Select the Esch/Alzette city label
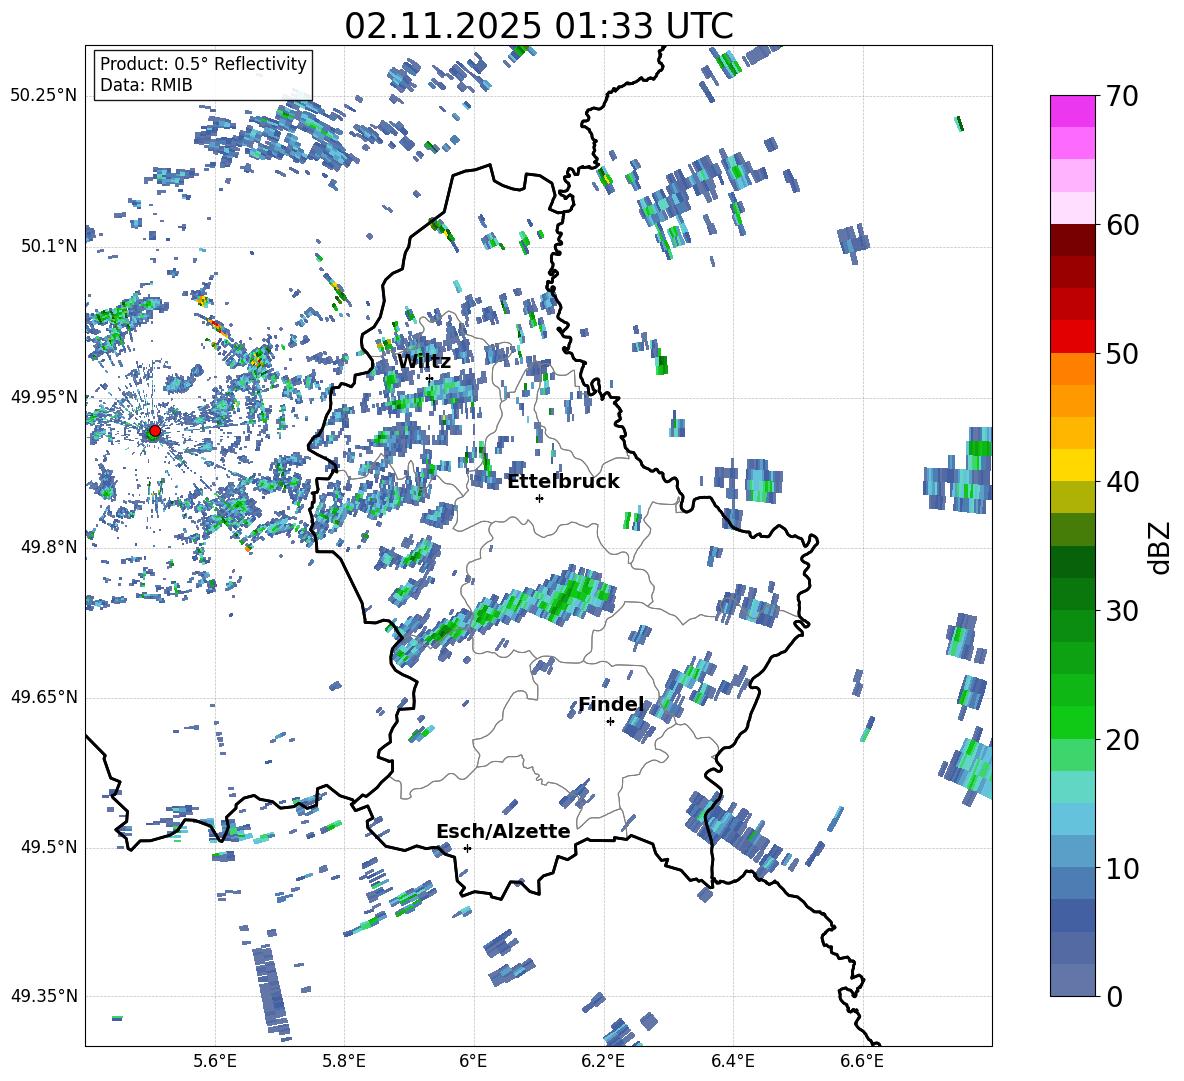 tap(503, 831)
